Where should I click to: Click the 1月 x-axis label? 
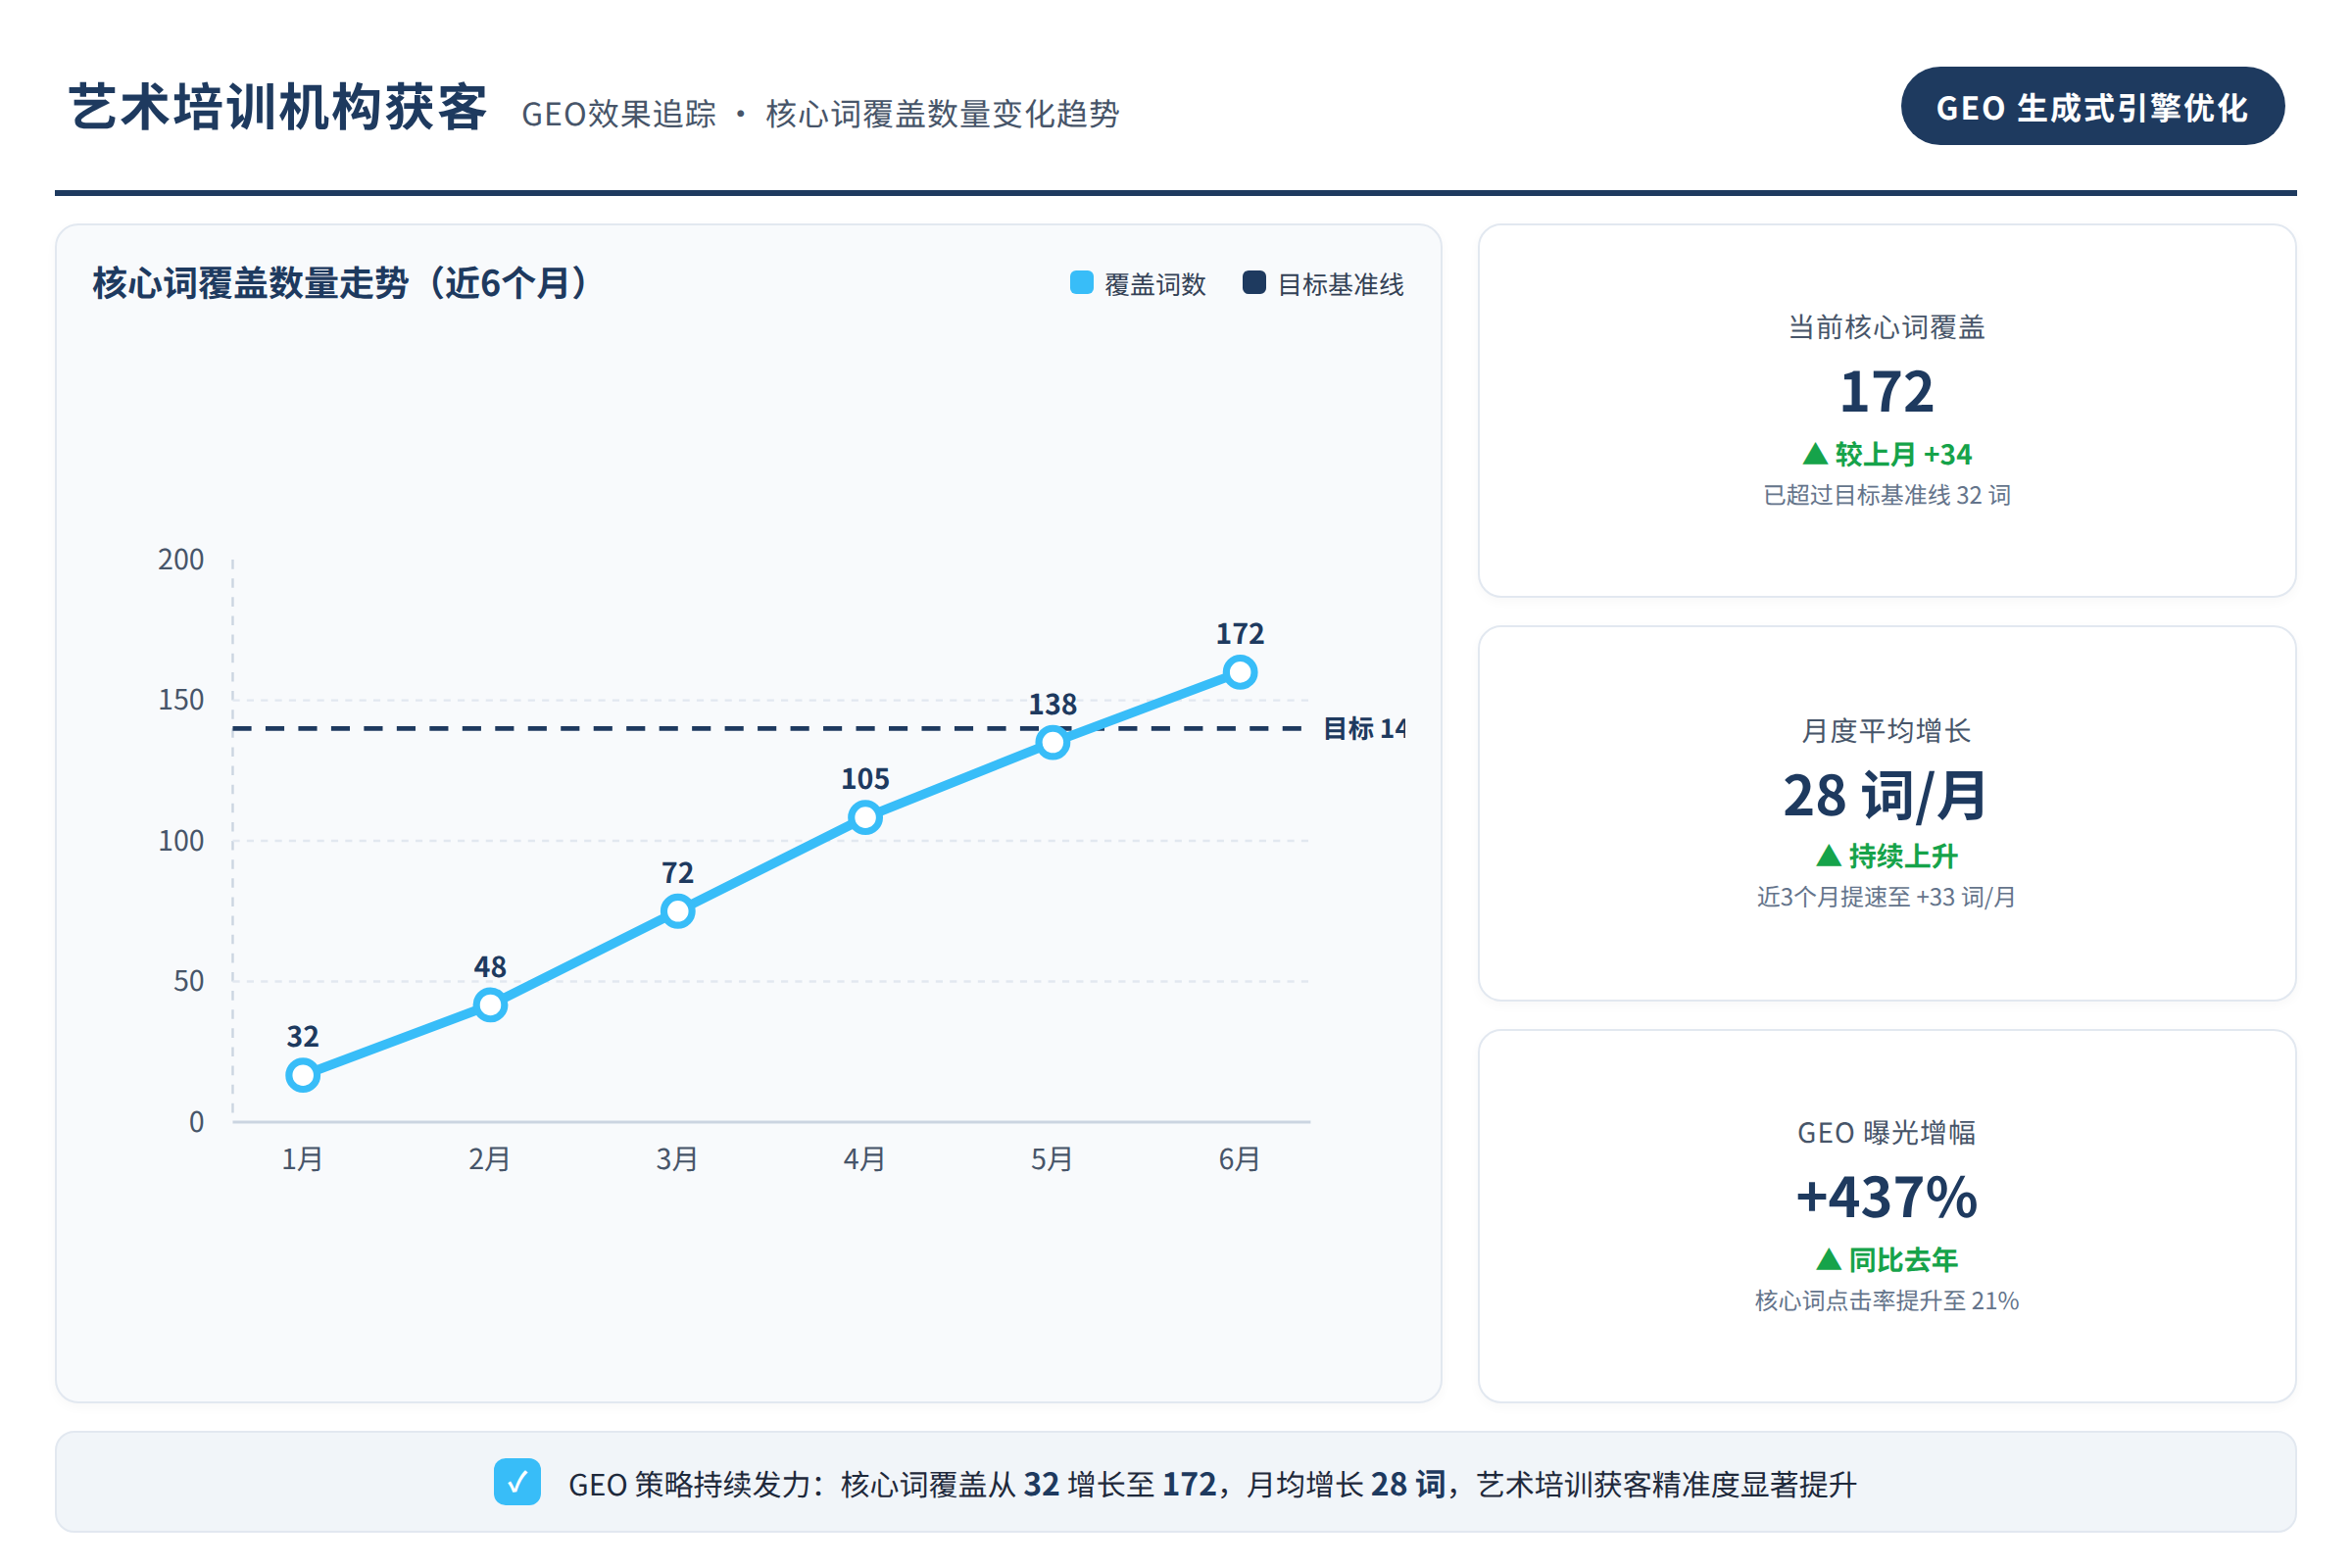(302, 1159)
